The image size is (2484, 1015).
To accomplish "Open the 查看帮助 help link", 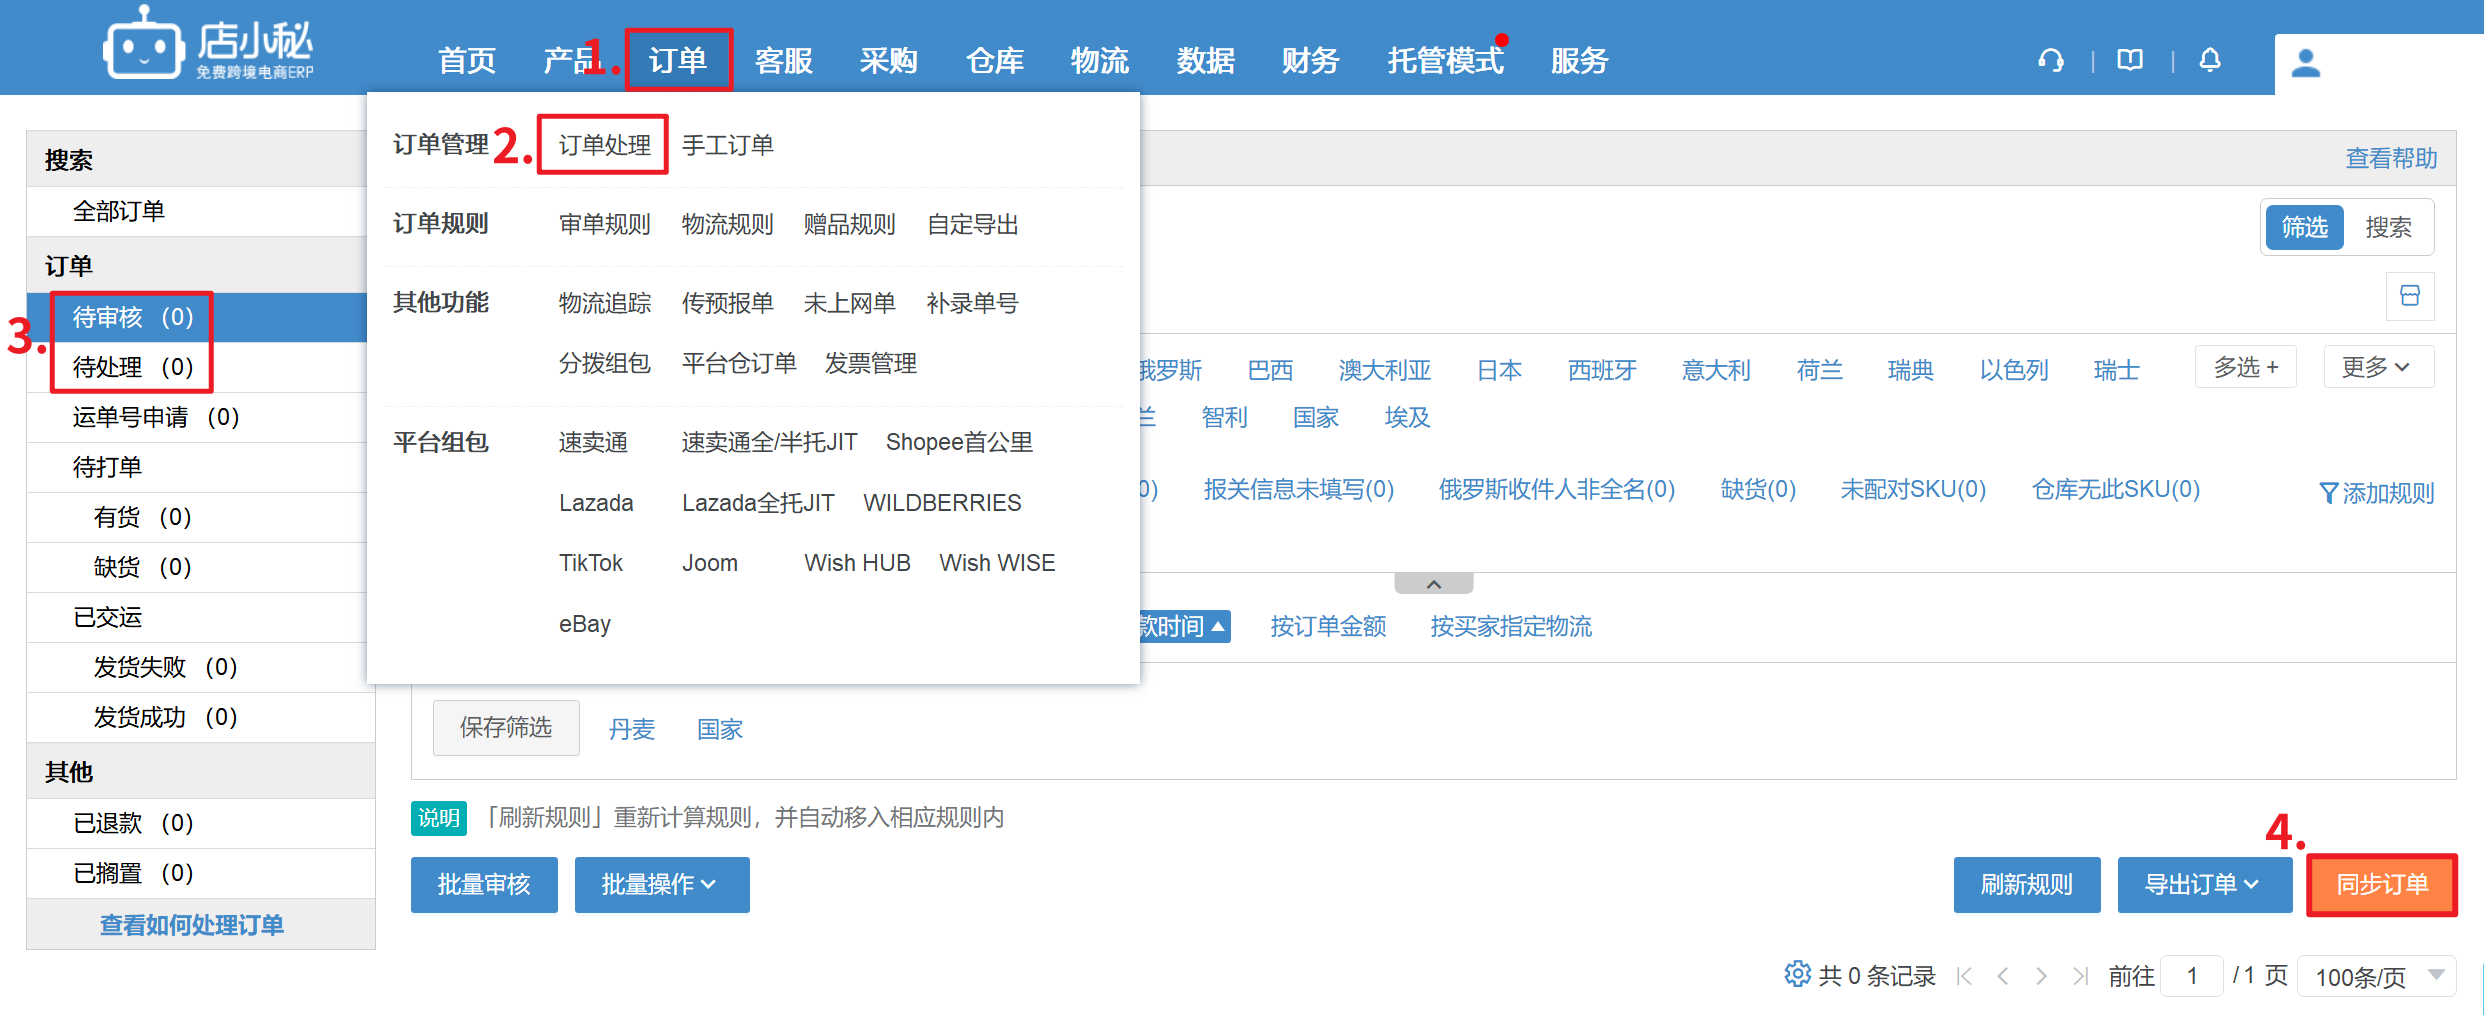I will (x=2391, y=158).
